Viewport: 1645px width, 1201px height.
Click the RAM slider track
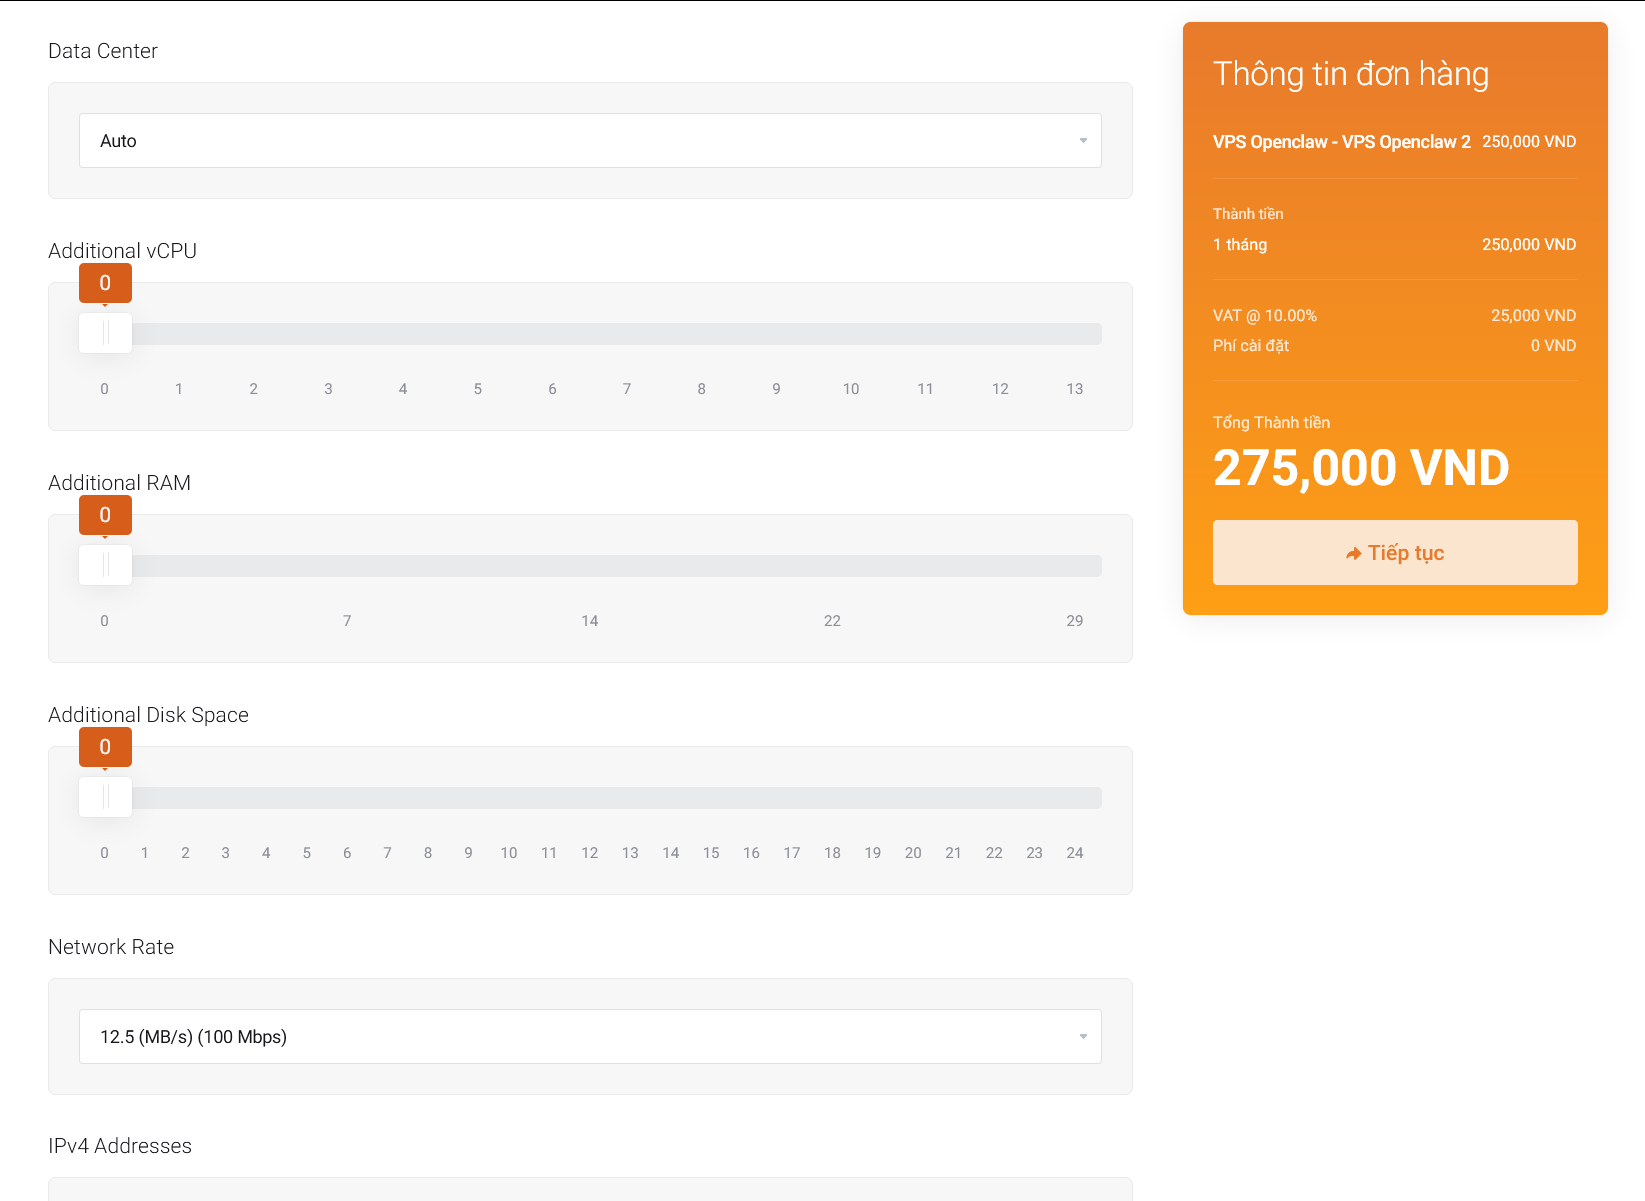590,566
